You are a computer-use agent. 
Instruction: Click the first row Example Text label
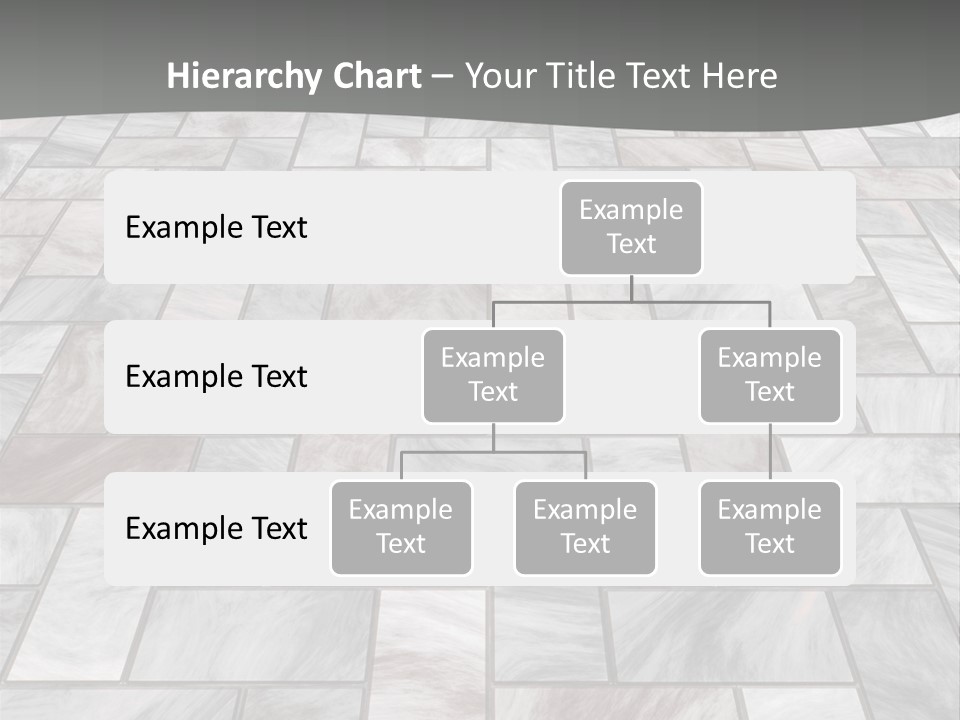pyautogui.click(x=215, y=228)
